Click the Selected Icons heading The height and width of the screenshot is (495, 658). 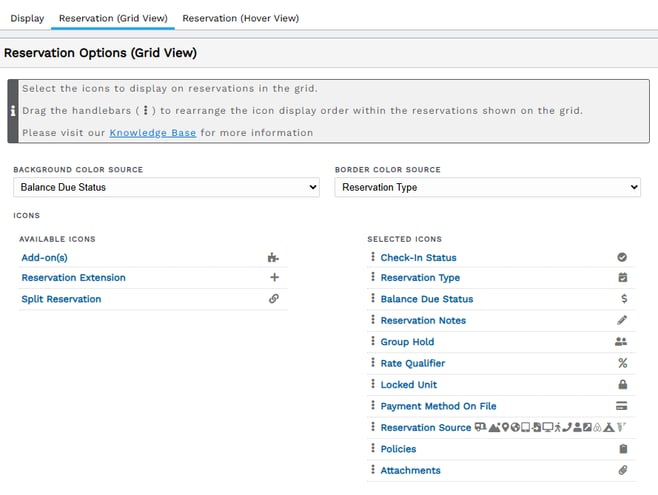405,239
